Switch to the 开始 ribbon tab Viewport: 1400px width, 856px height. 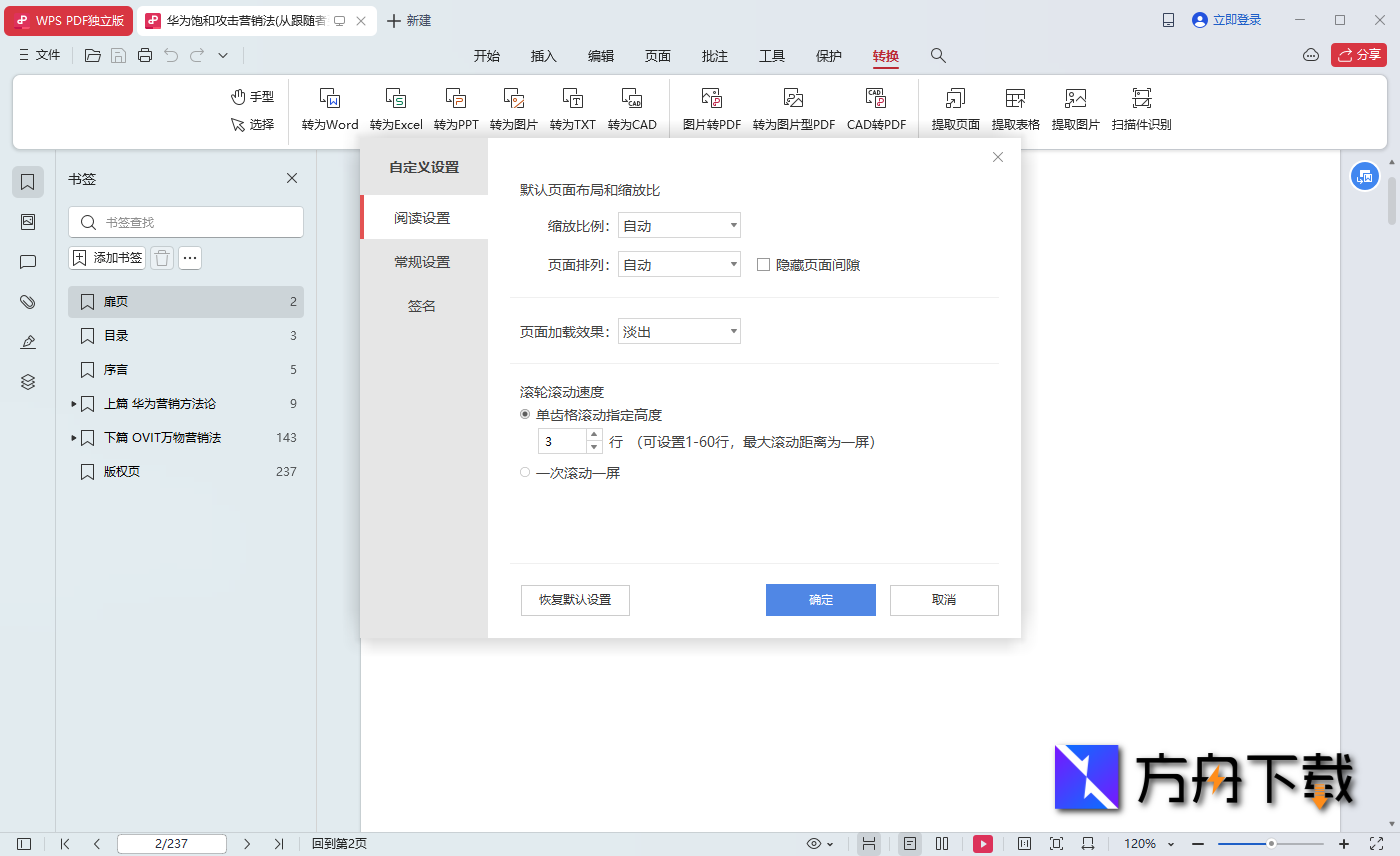487,56
